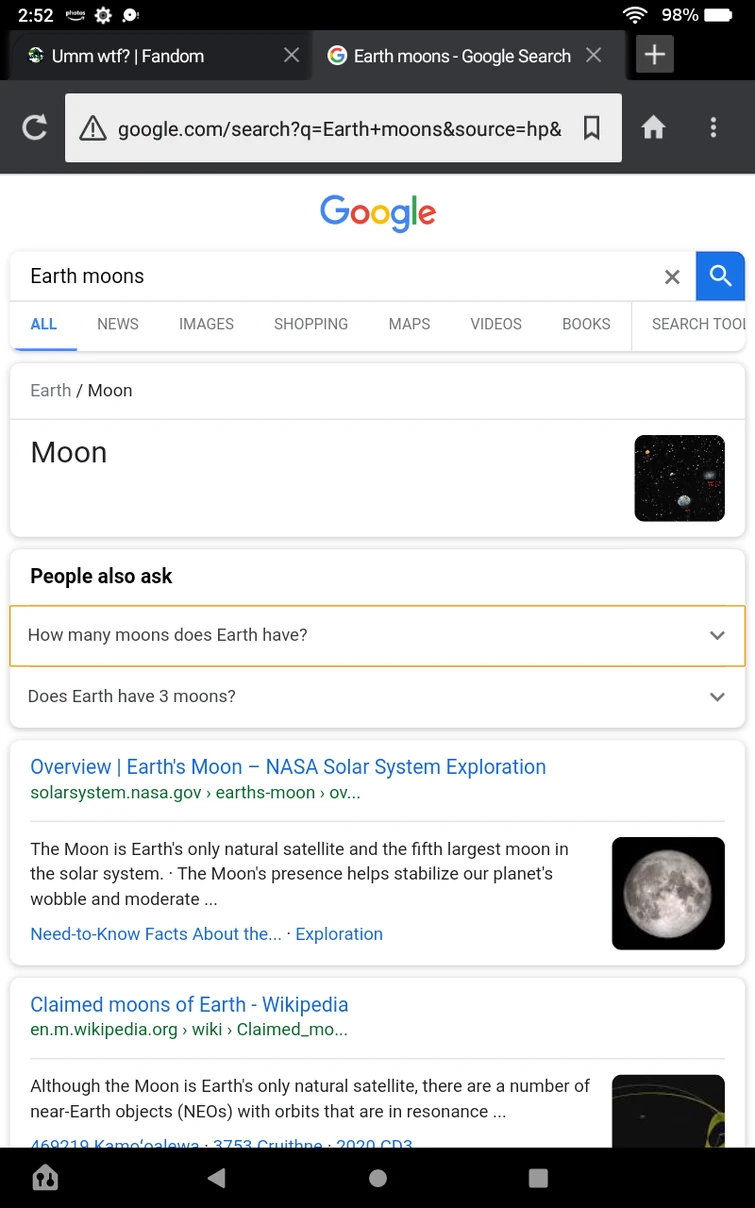The width and height of the screenshot is (755, 1208).
Task: Open the NASA Earth's Moon overview link
Action: [x=288, y=767]
